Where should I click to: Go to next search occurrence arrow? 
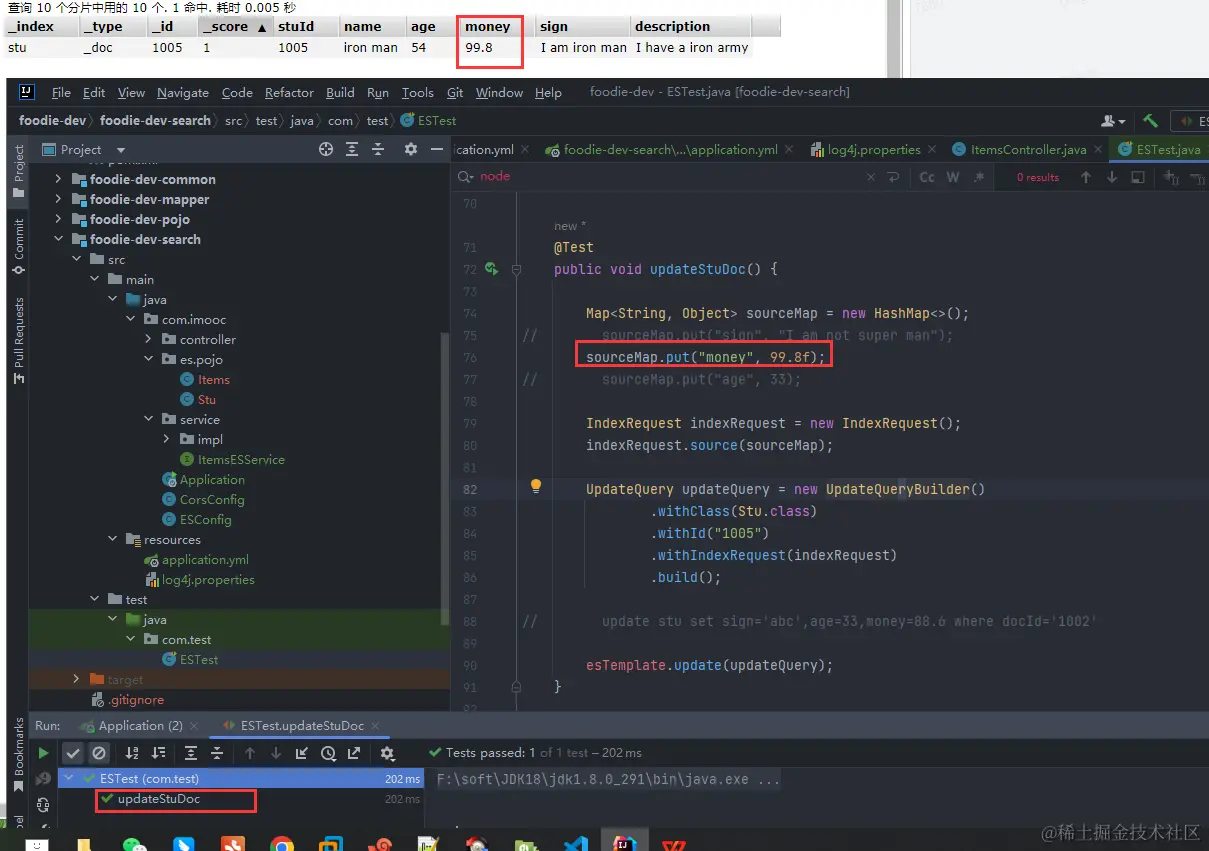click(1112, 177)
